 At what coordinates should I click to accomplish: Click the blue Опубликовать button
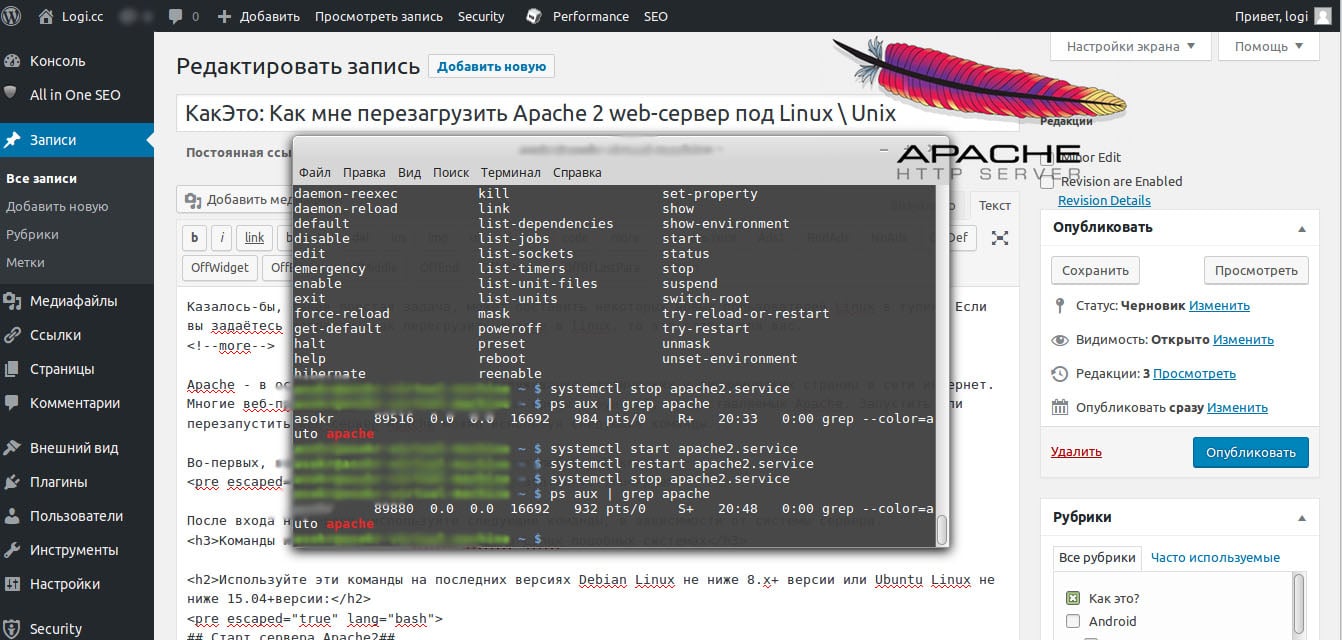pyautogui.click(x=1251, y=452)
